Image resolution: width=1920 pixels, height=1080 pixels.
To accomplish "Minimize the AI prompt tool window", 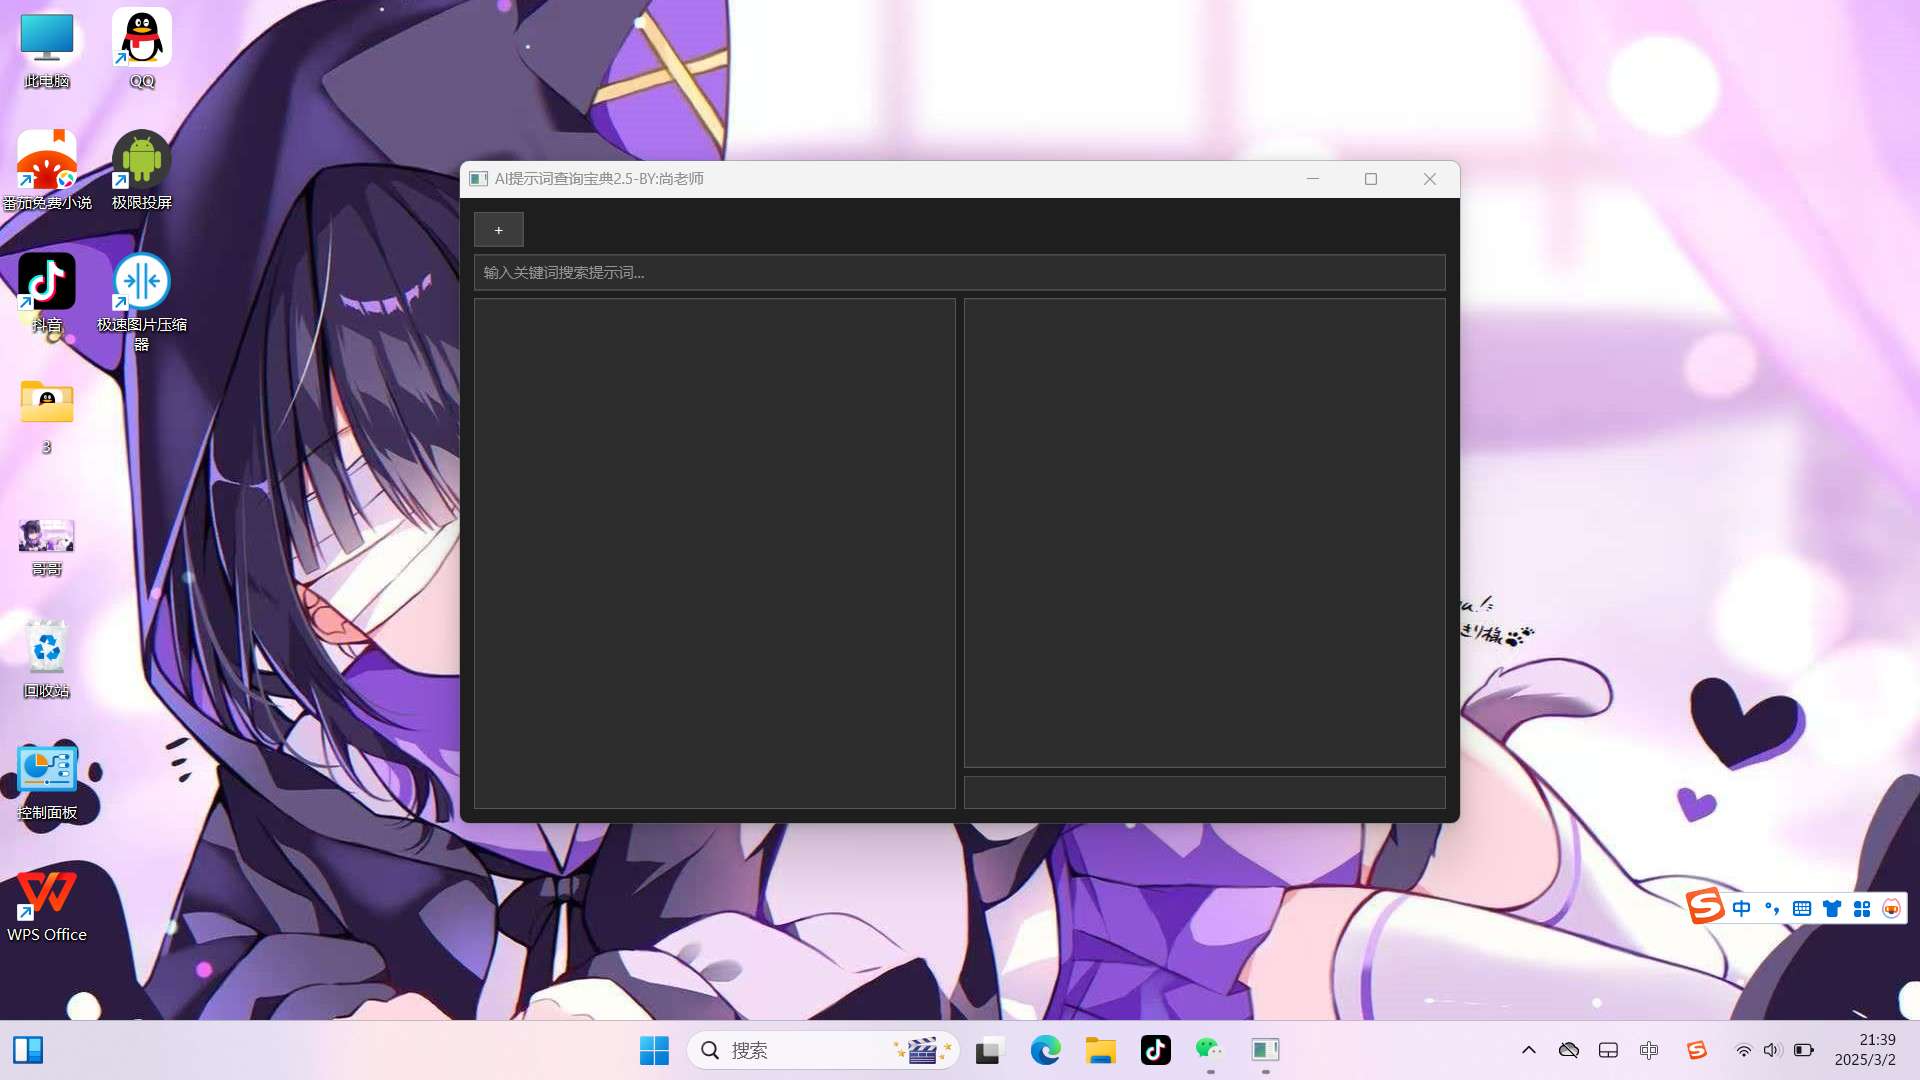I will 1313,179.
